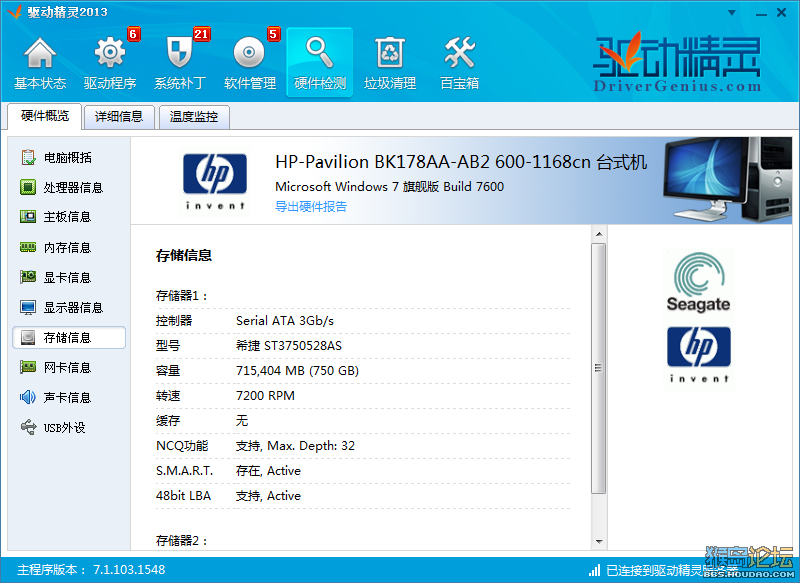
Task: Click the 内存信息 RAM icon
Action: point(28,247)
